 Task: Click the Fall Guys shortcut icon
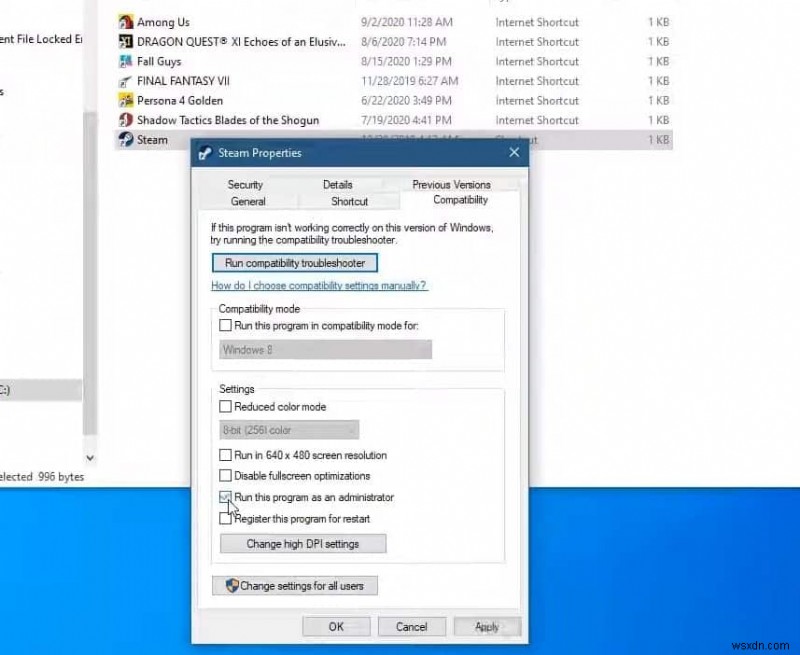click(127, 61)
